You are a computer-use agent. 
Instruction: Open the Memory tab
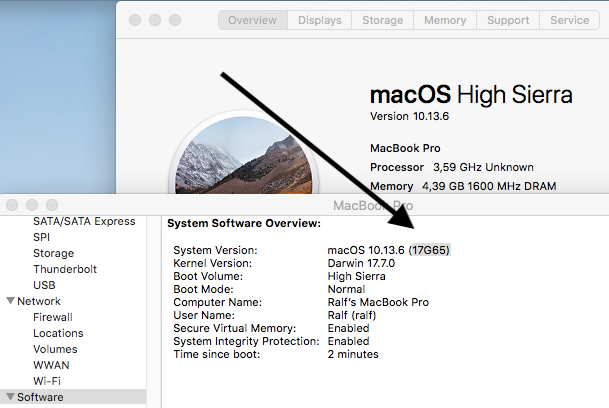(445, 20)
